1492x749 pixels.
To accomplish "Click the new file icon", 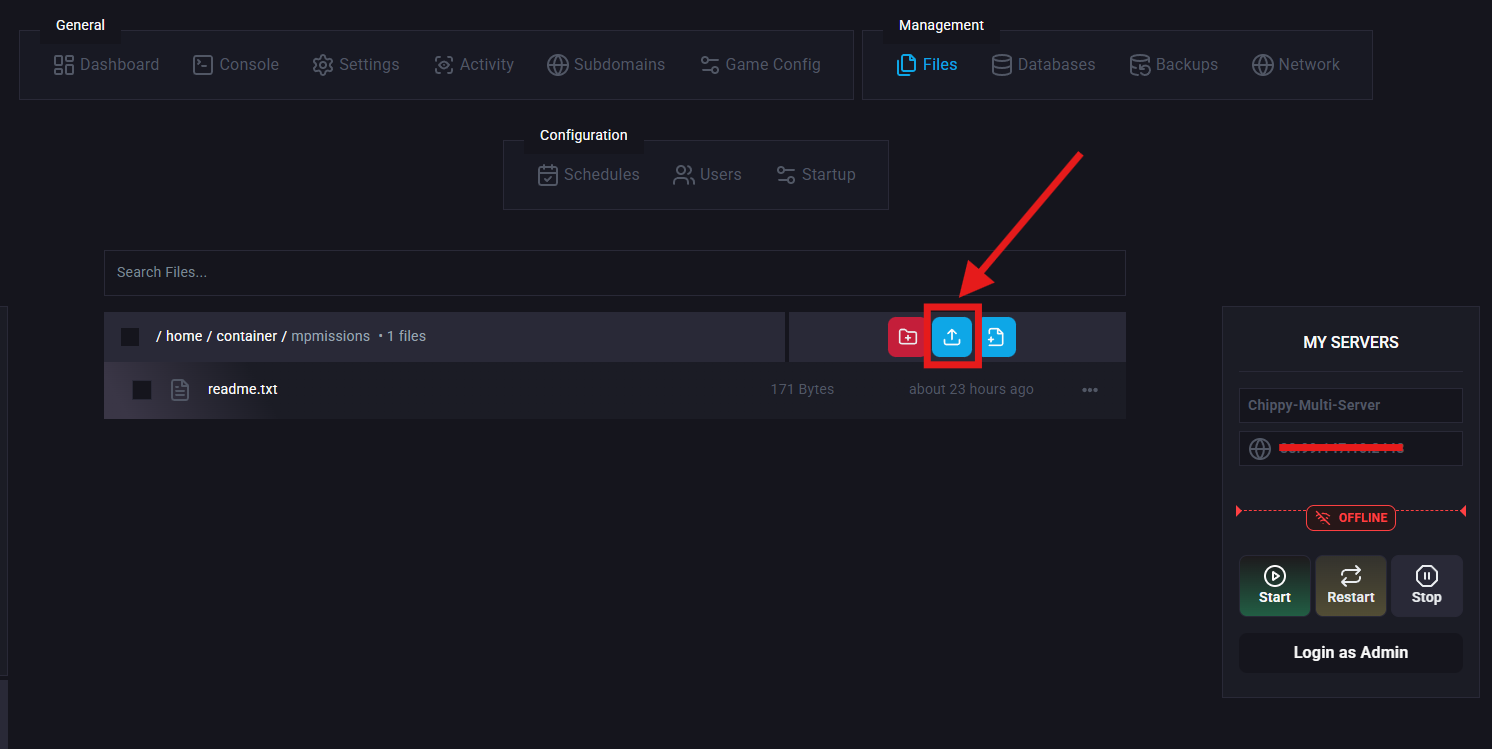I will (x=996, y=337).
